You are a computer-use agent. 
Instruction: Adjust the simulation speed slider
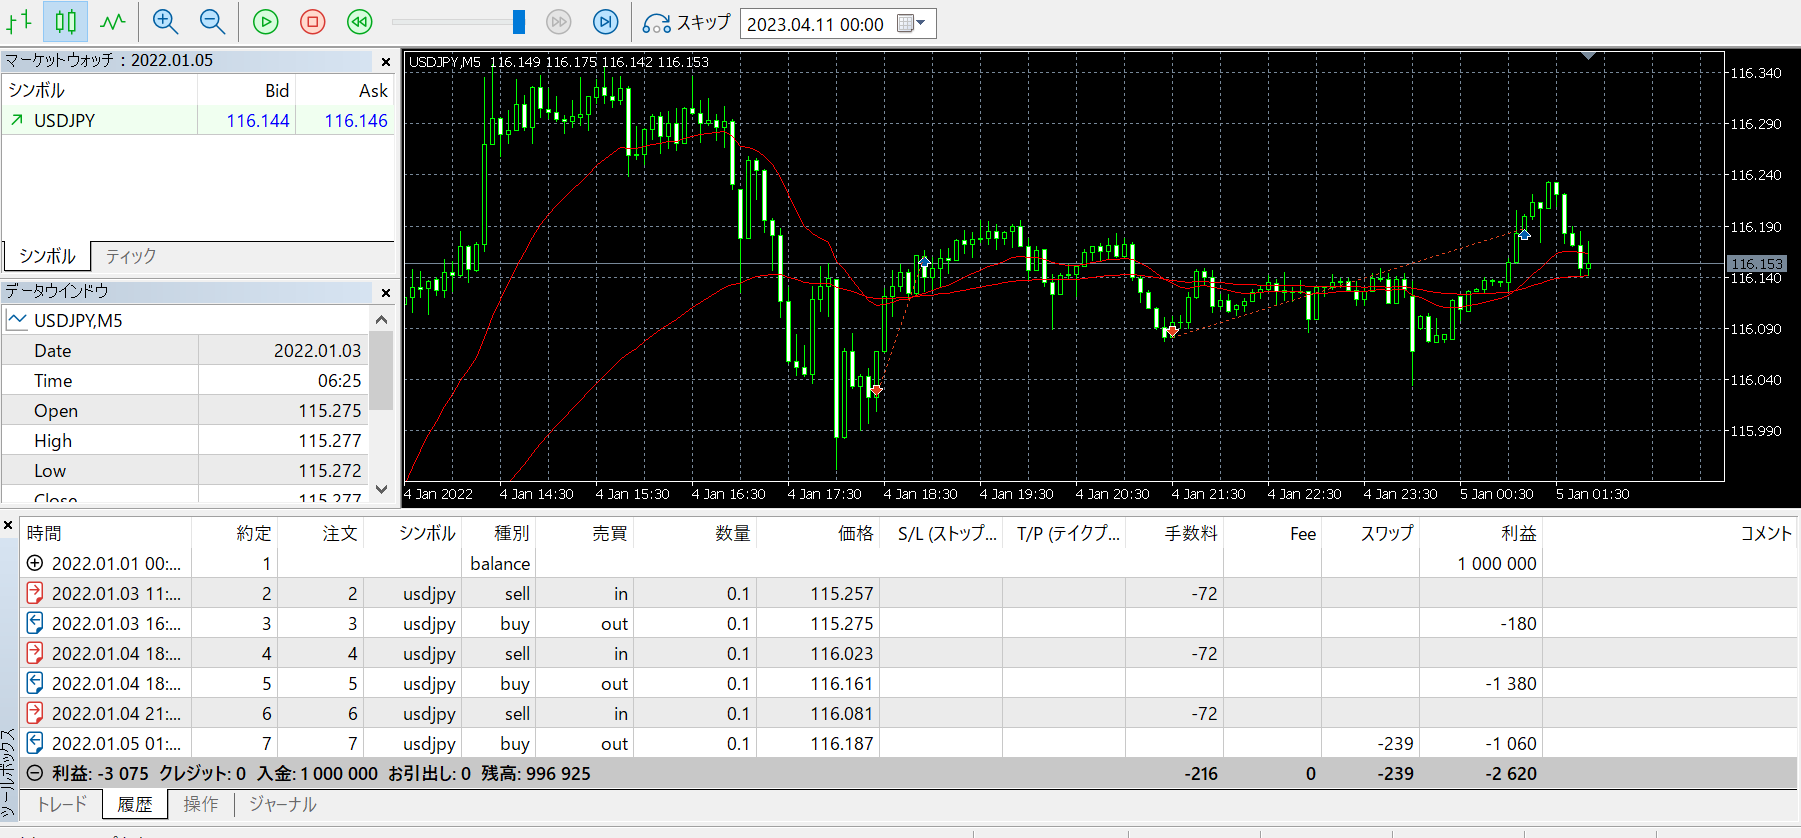point(518,21)
